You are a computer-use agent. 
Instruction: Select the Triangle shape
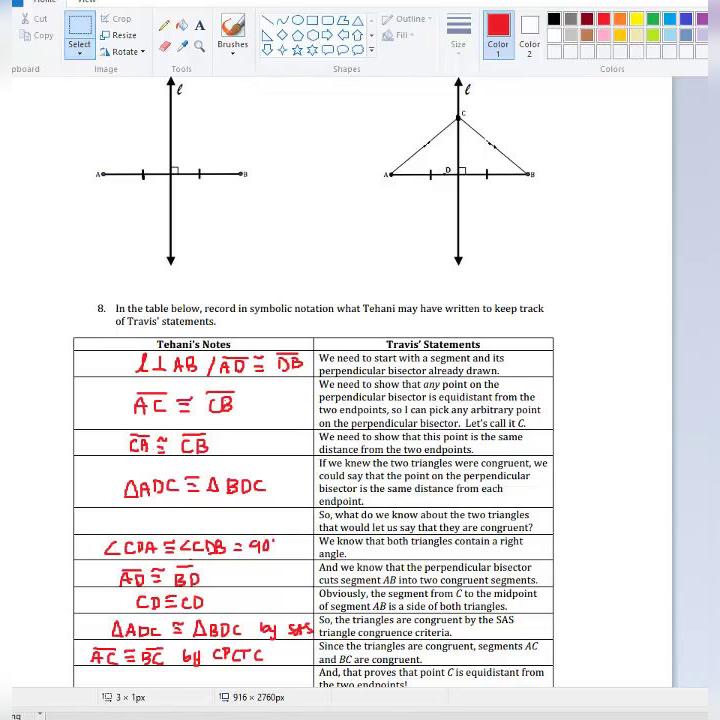[358, 20]
